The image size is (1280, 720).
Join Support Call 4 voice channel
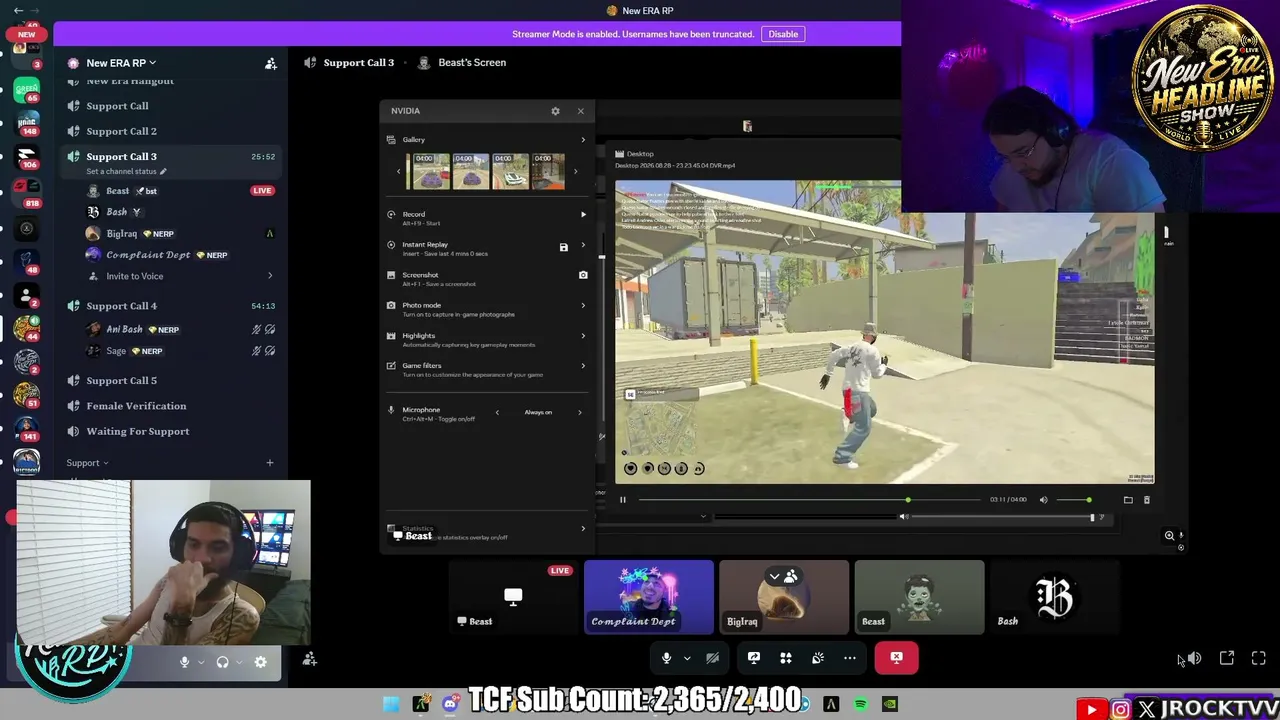[121, 306]
